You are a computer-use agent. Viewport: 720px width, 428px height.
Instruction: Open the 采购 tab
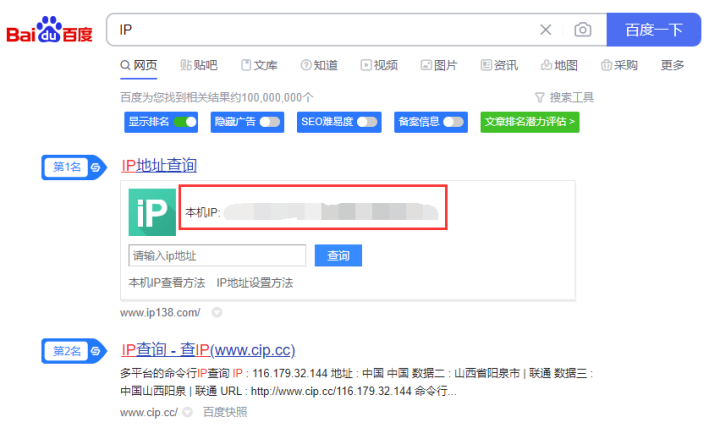(x=619, y=65)
